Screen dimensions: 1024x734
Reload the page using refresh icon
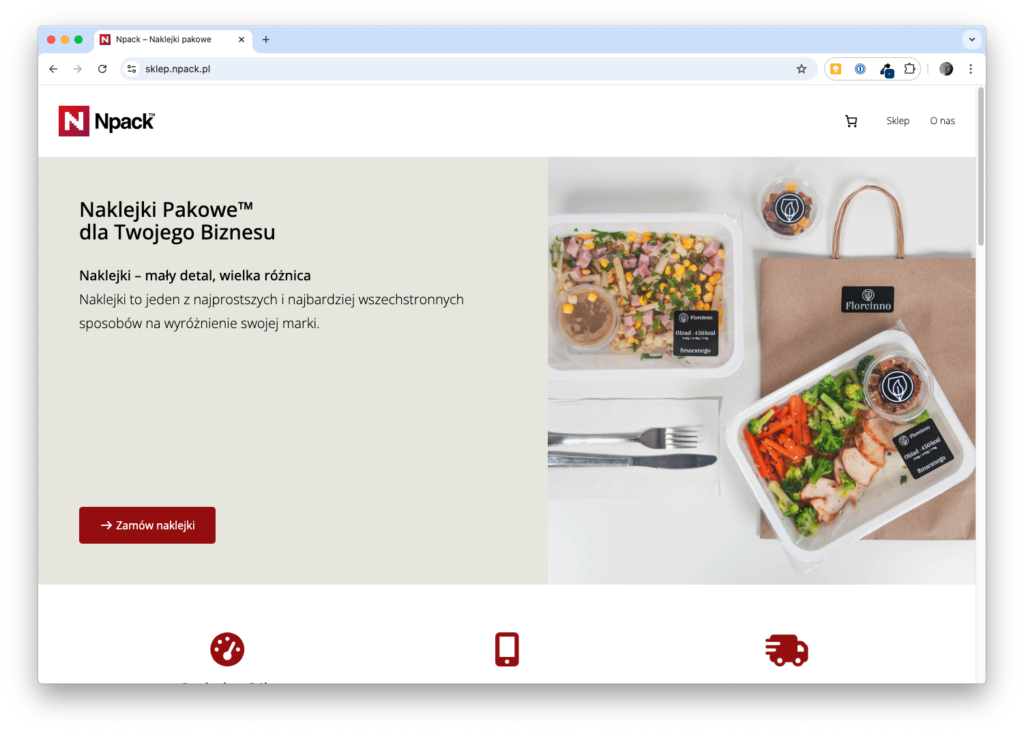[103, 69]
